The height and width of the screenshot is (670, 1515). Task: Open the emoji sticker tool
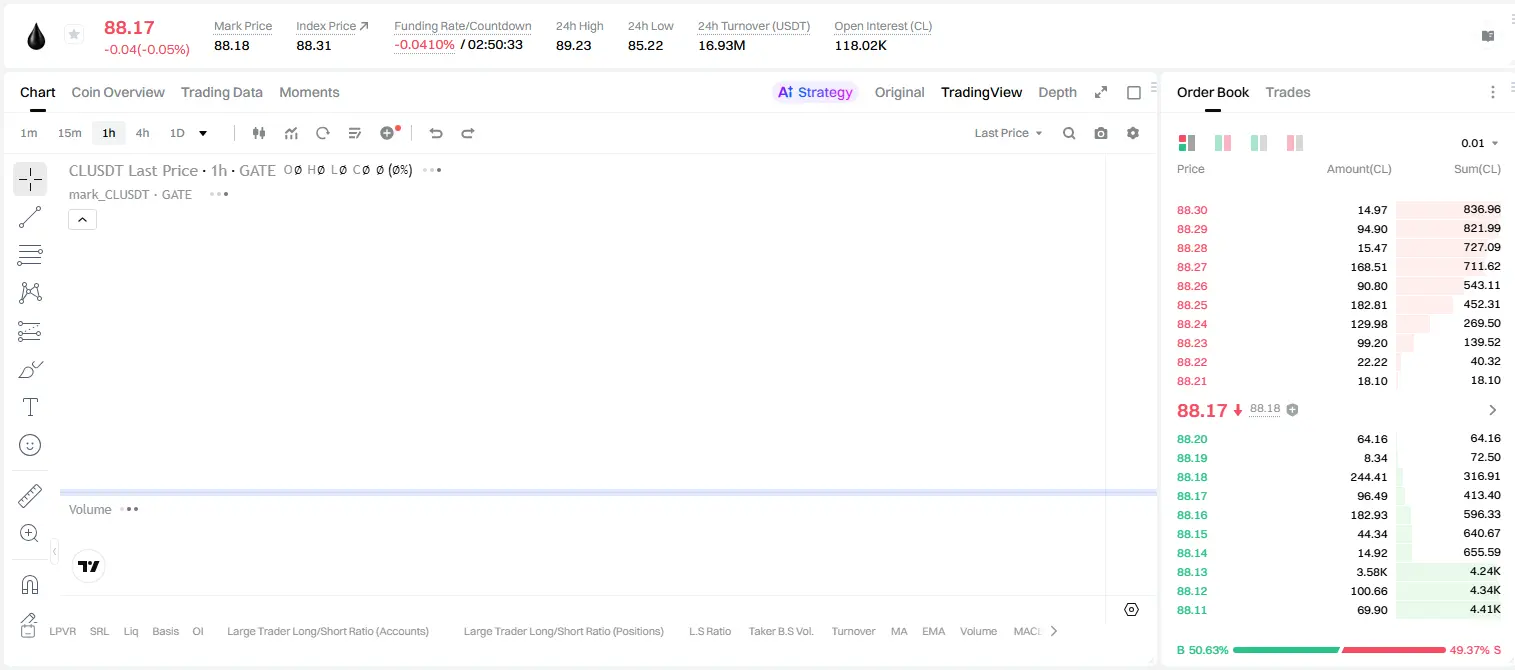pyautogui.click(x=30, y=445)
